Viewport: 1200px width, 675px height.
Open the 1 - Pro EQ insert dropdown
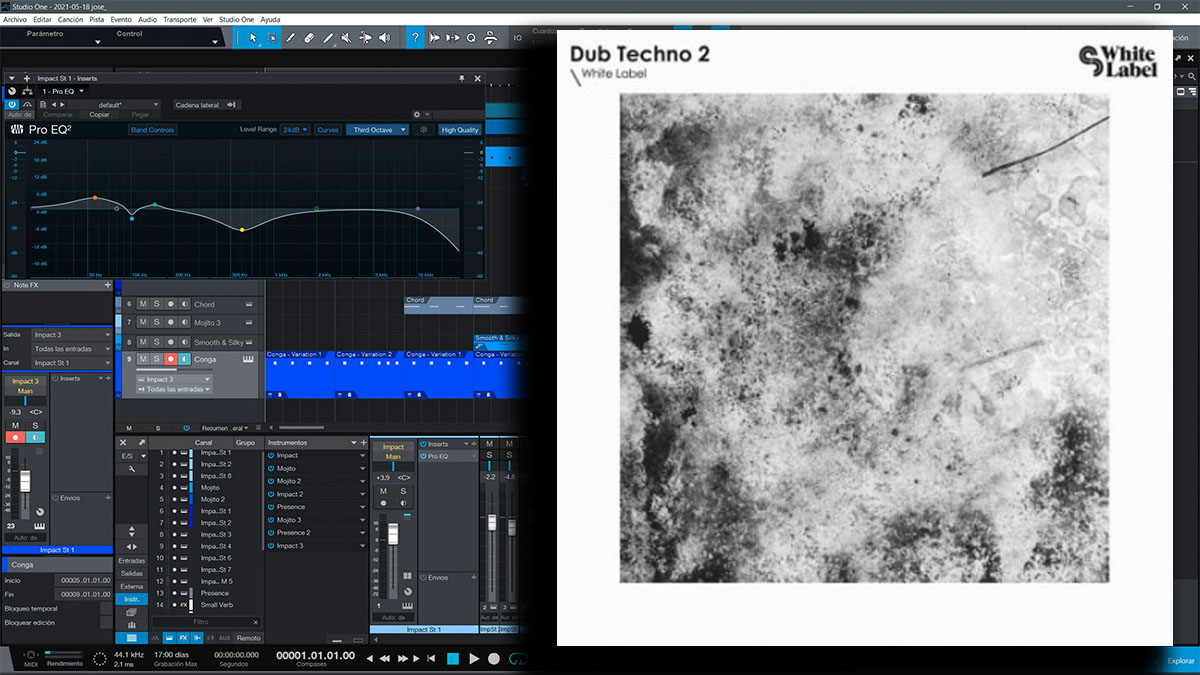coord(63,91)
